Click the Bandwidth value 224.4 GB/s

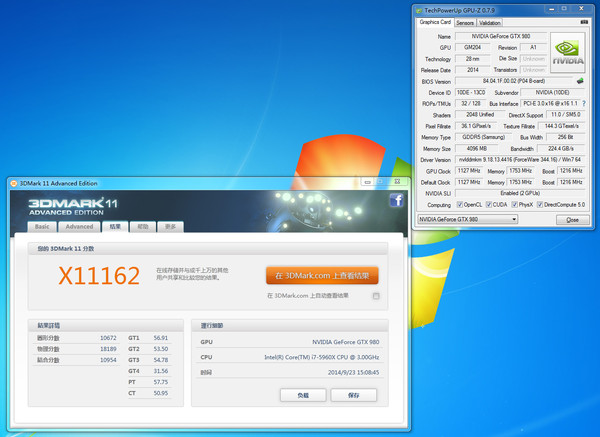561,148
